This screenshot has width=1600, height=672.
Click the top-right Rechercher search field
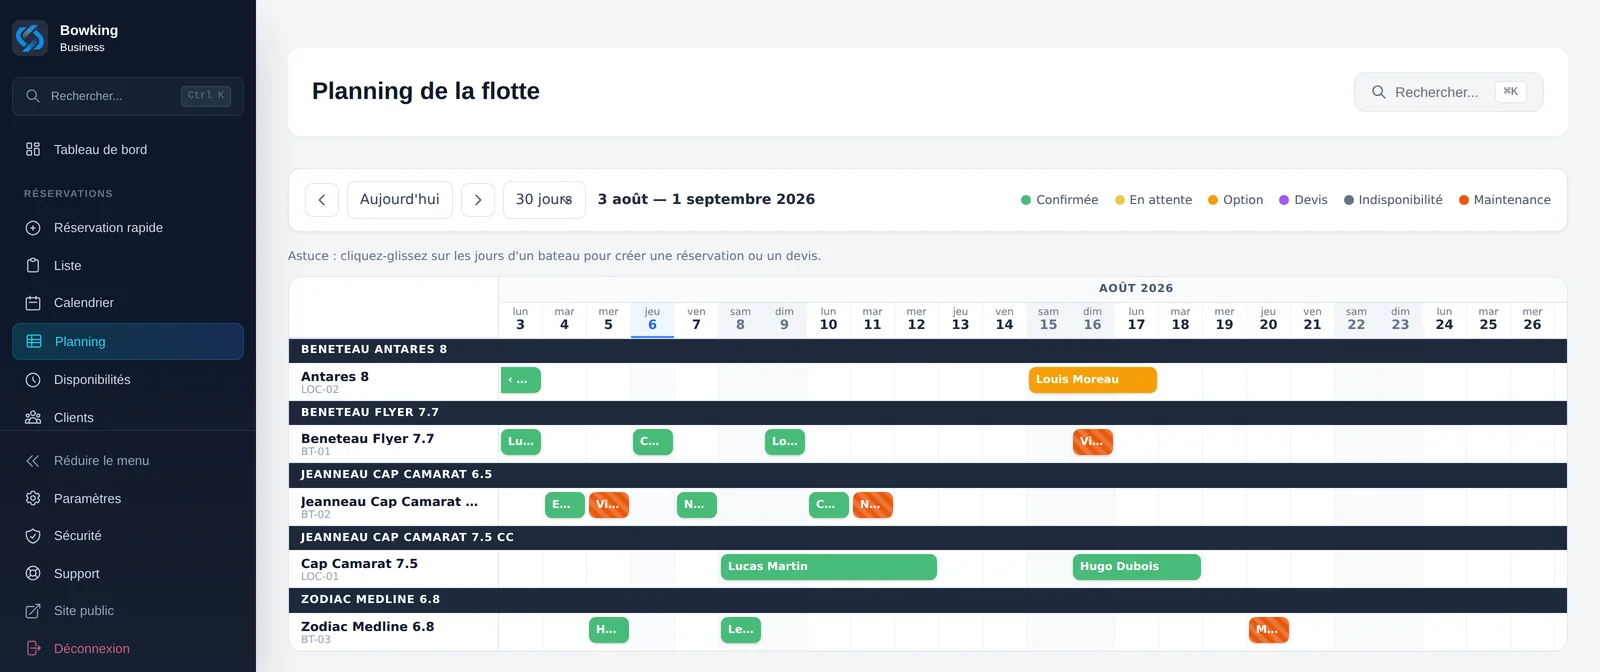(x=1449, y=92)
